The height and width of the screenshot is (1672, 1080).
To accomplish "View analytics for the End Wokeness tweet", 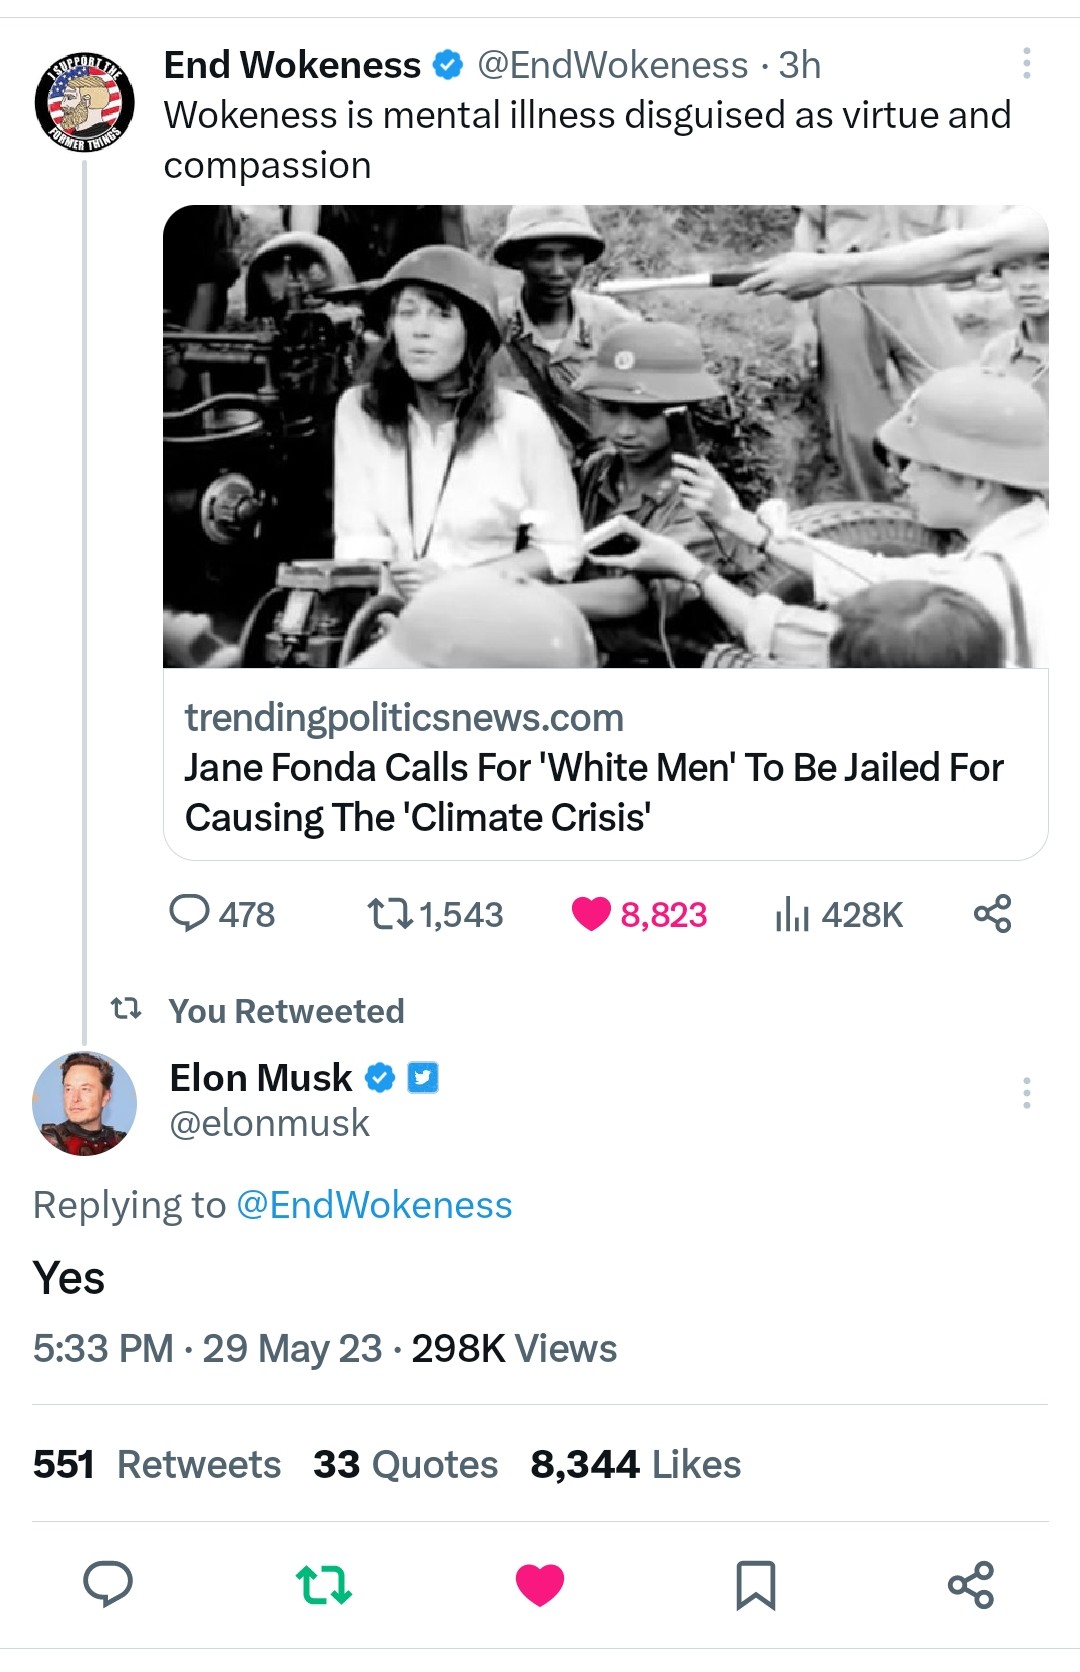I will coord(795,914).
